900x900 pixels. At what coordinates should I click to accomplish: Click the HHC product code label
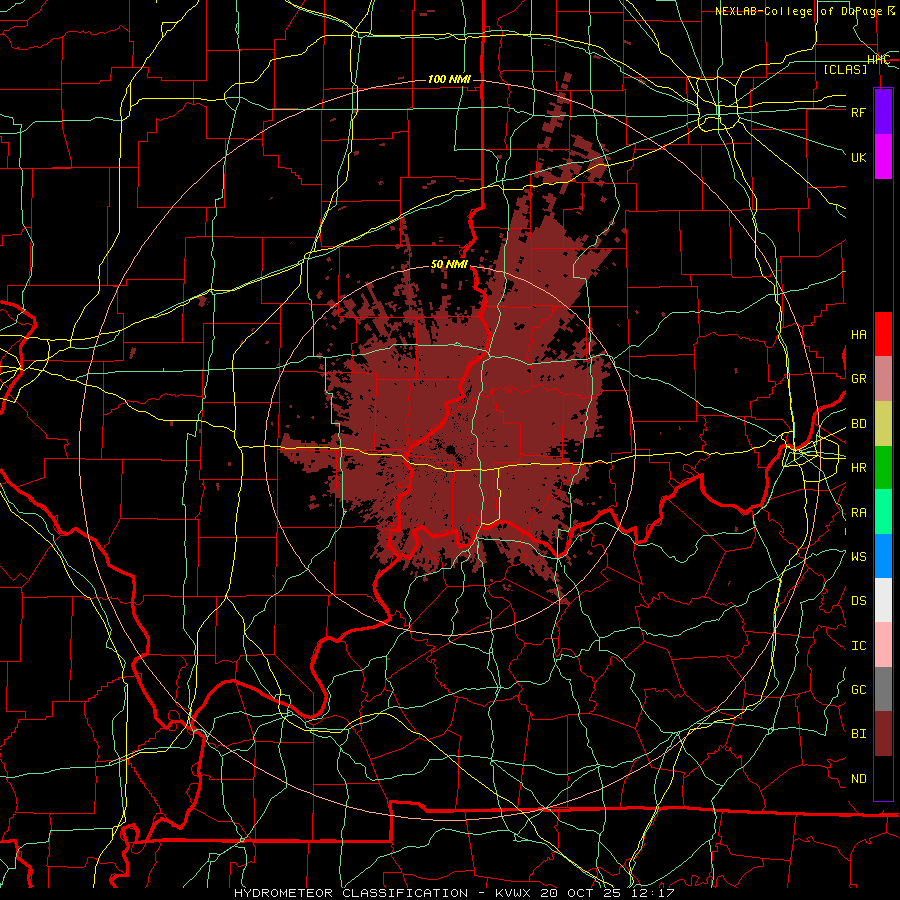(x=878, y=60)
